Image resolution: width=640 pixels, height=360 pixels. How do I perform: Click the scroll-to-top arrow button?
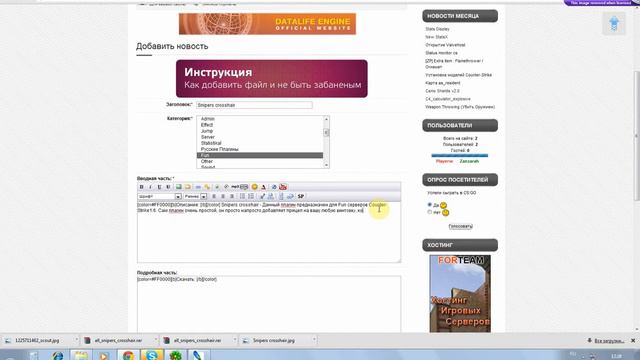(x=614, y=23)
